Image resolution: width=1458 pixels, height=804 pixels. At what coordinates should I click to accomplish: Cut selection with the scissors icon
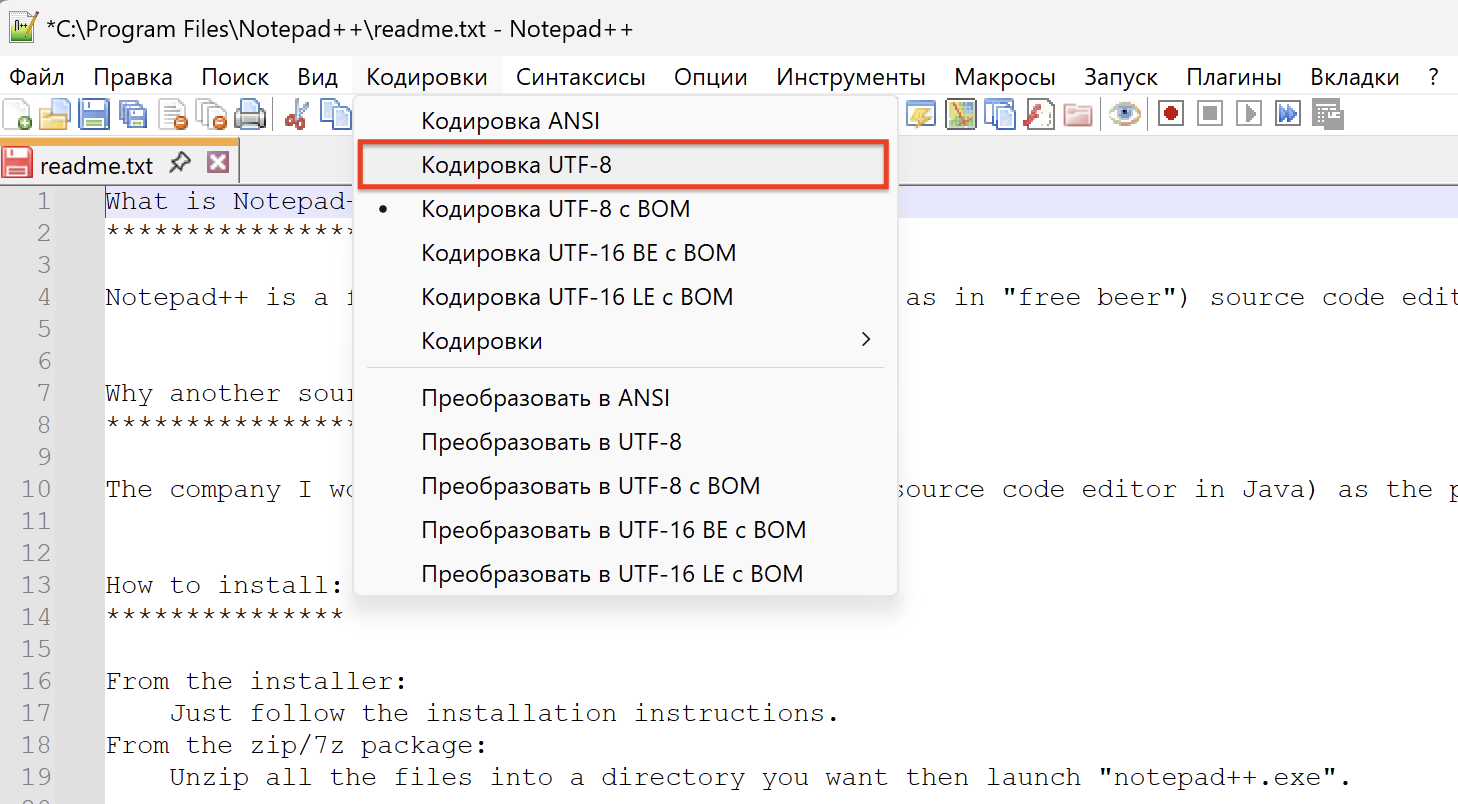click(295, 115)
